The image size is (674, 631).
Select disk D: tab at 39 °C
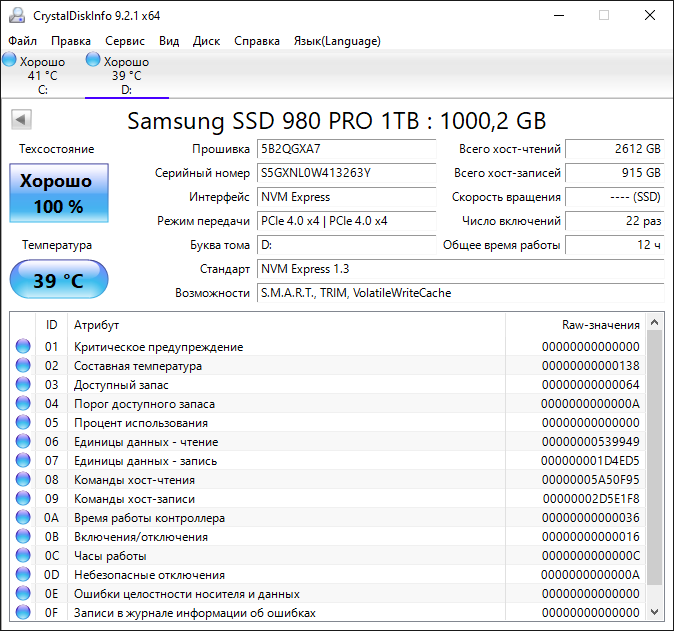[x=127, y=75]
